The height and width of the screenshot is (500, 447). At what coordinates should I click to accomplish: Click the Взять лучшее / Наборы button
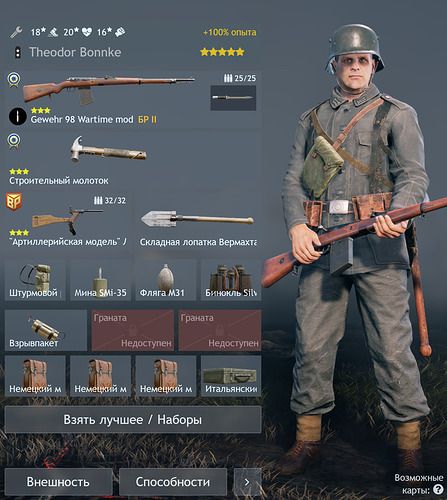(x=133, y=420)
